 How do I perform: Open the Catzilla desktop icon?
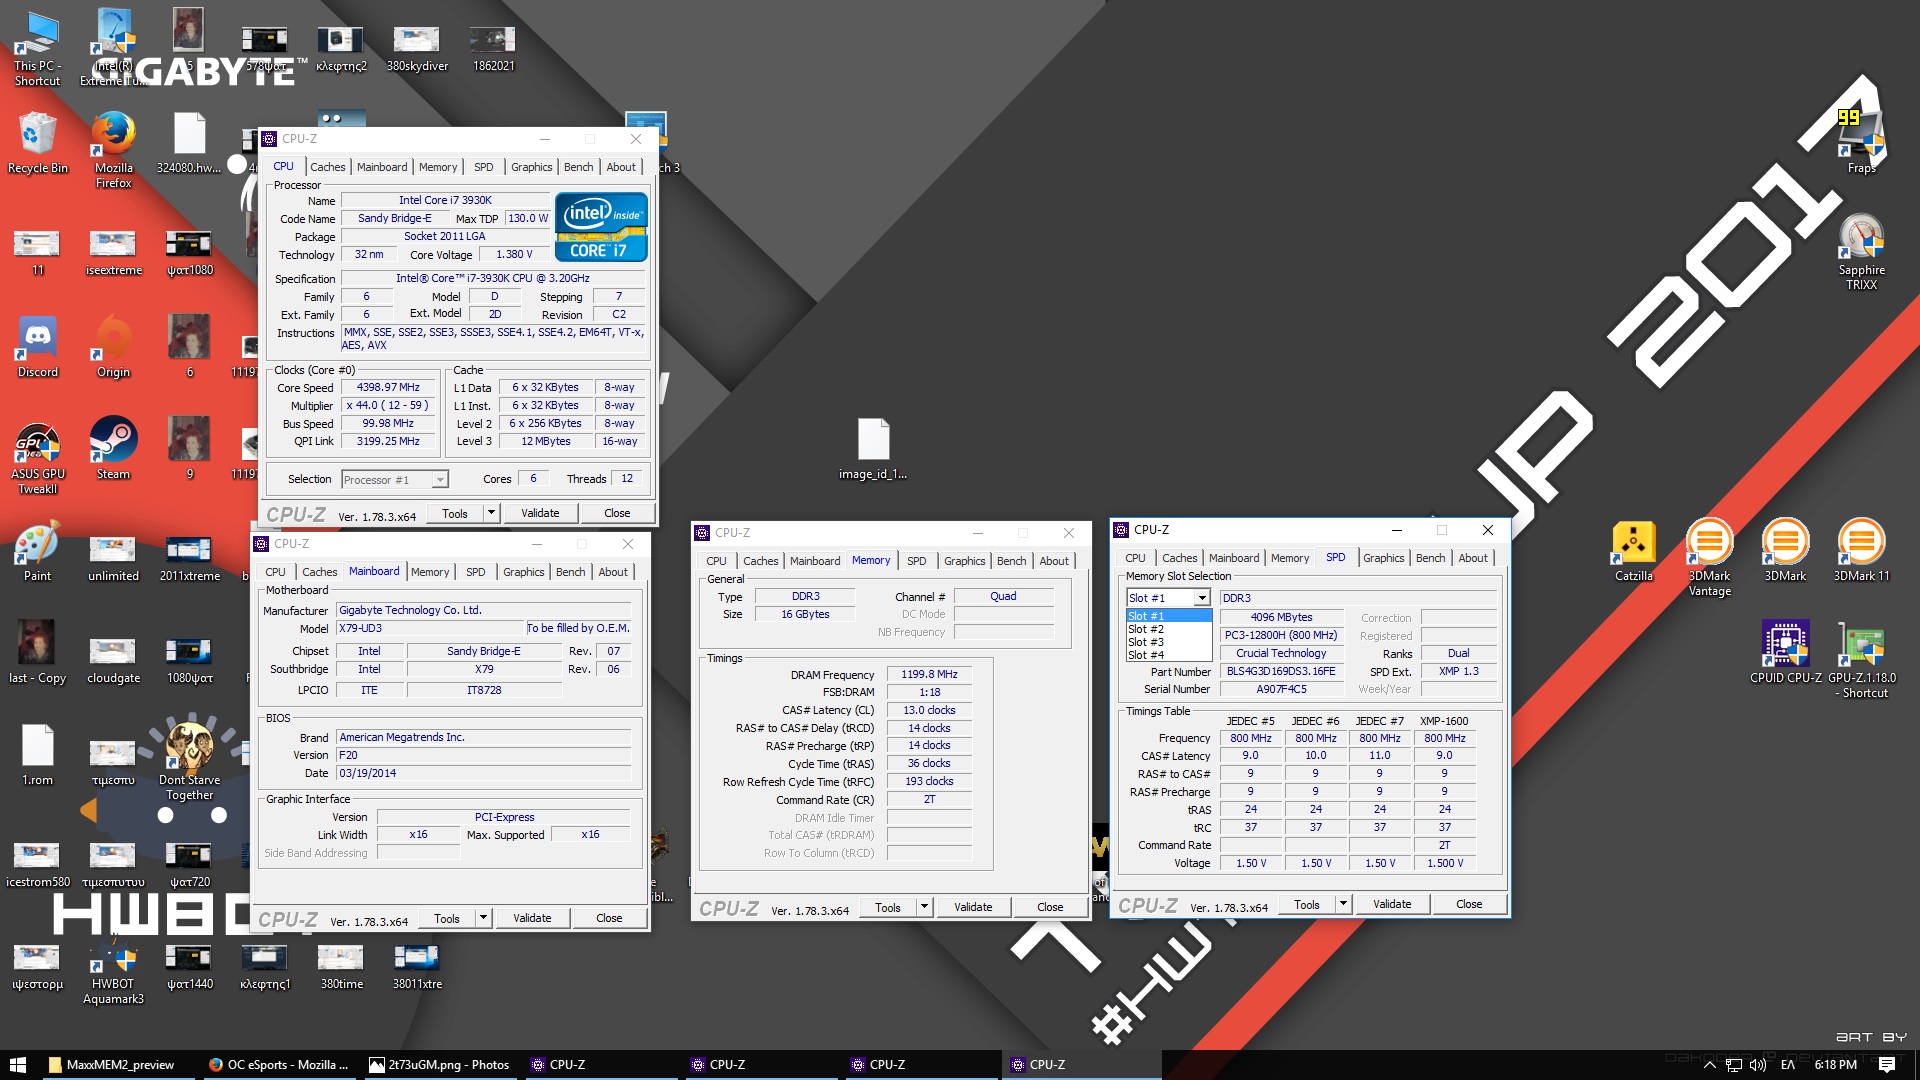click(x=1633, y=550)
